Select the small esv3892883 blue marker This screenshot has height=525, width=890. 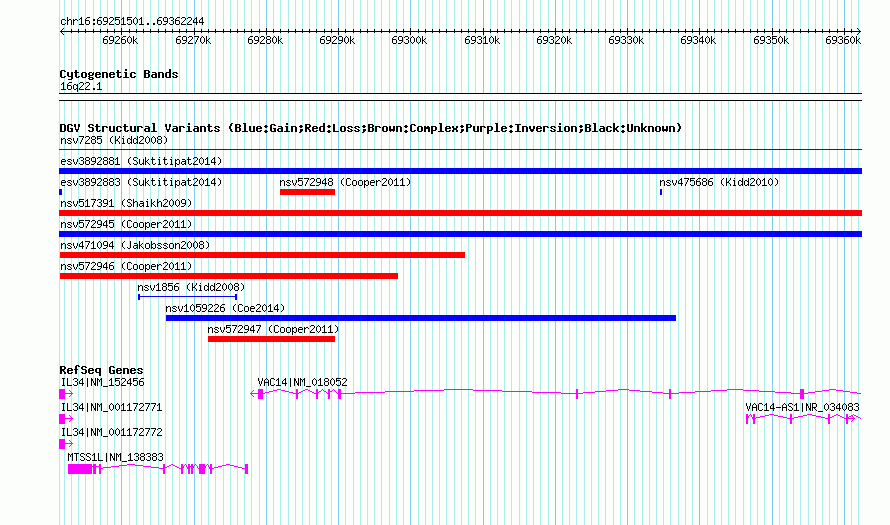coord(61,192)
